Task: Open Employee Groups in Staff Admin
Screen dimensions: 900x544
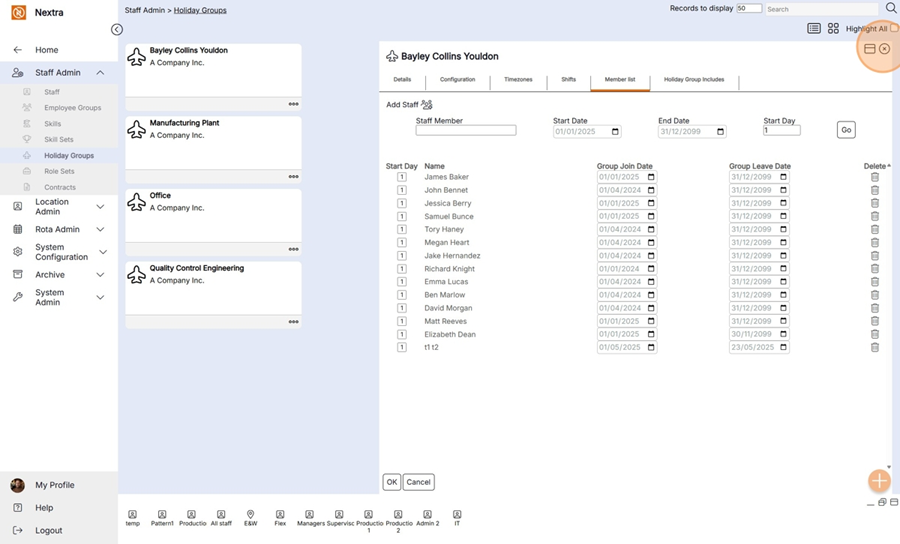Action: pyautogui.click(x=72, y=107)
